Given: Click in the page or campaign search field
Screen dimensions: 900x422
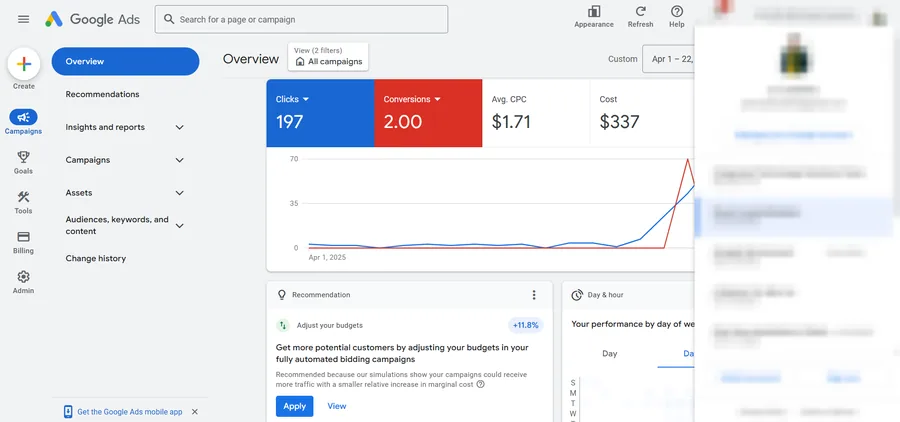Looking at the screenshot, I should click(x=301, y=19).
